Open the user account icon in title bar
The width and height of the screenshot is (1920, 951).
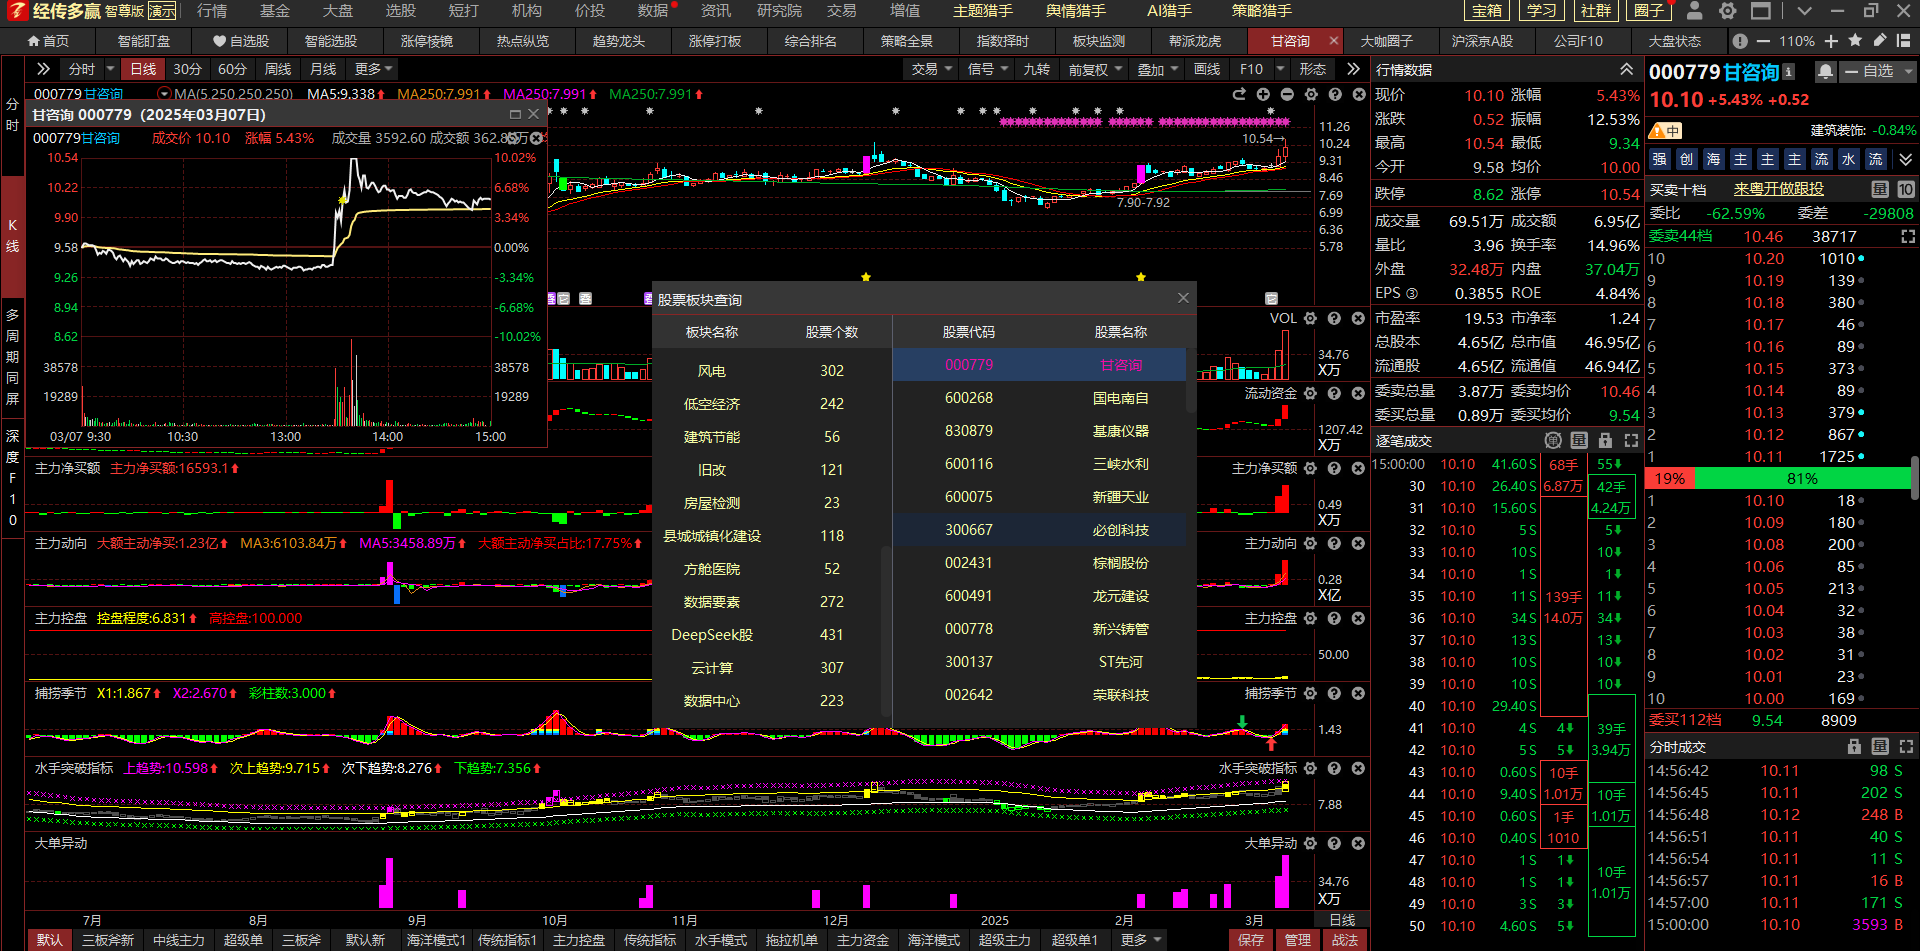[1694, 11]
